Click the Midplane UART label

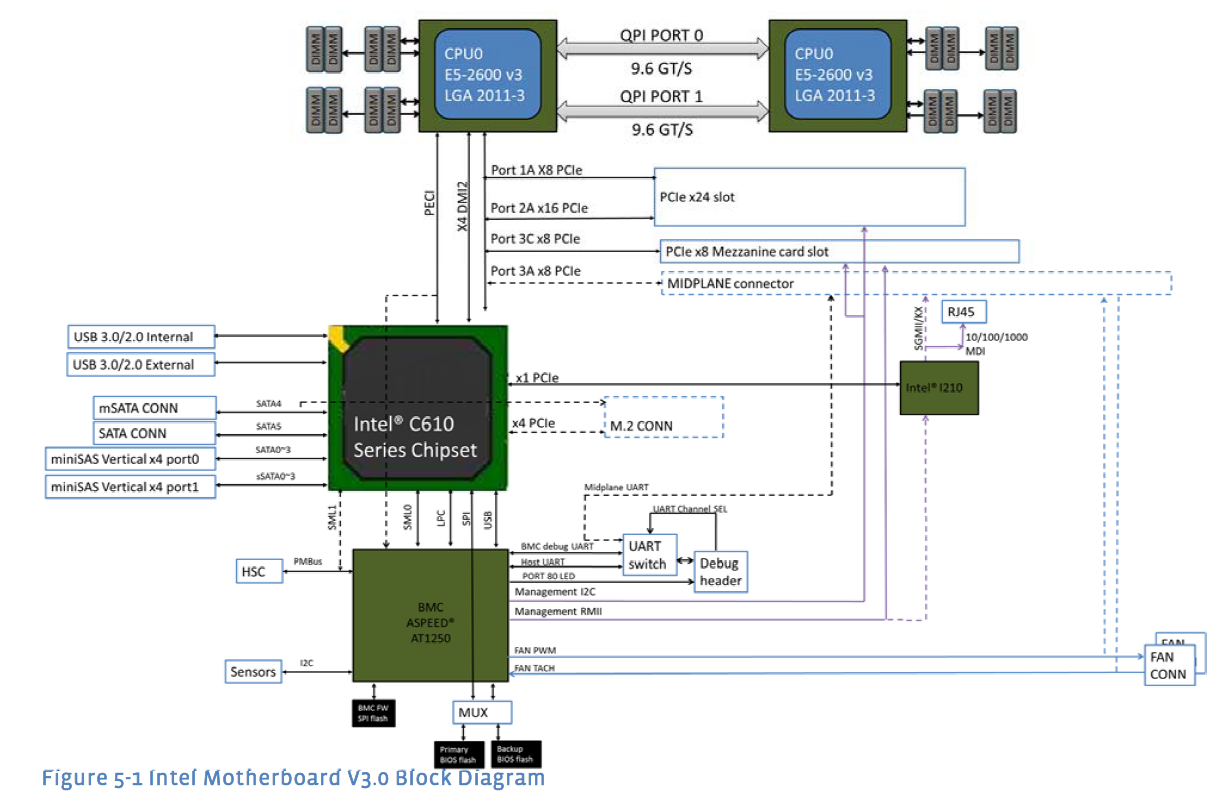616,487
